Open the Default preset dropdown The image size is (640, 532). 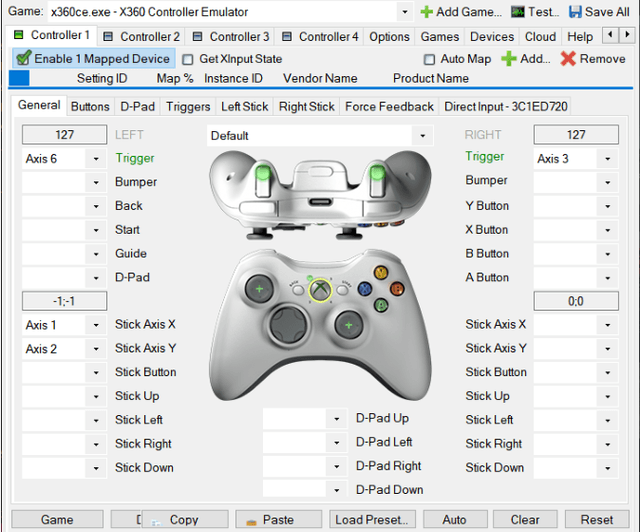[x=423, y=135]
